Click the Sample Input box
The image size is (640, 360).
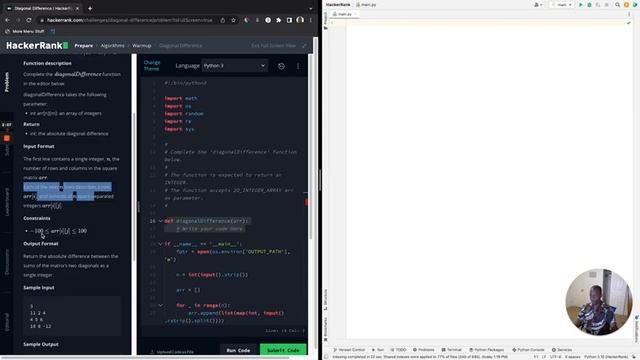click(72, 316)
